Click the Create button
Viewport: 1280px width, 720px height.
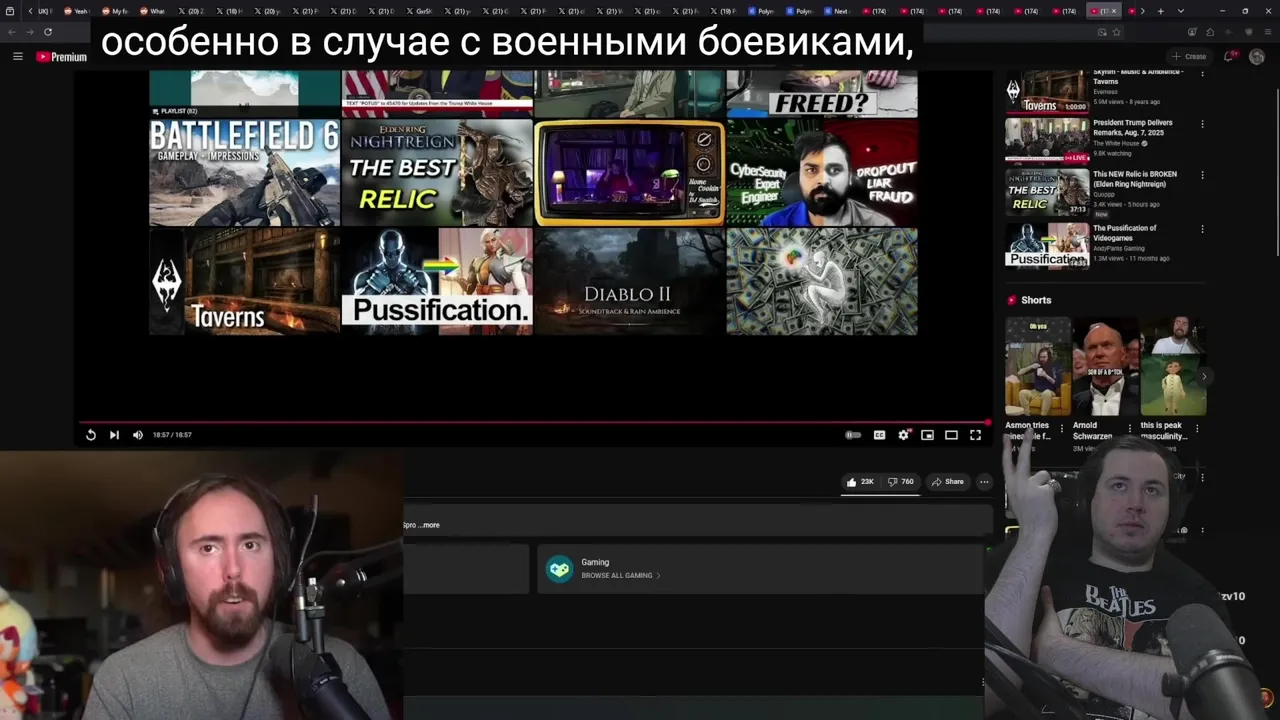point(1189,57)
